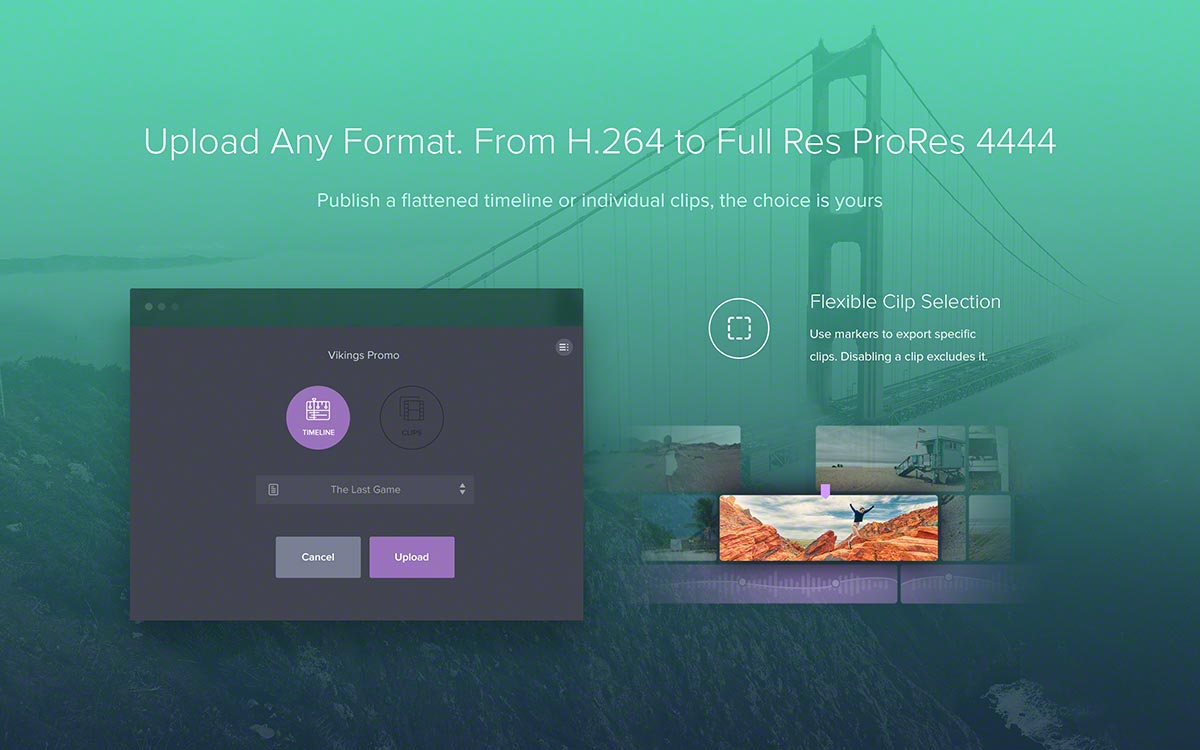Open The Last Game dropdown

365,489
